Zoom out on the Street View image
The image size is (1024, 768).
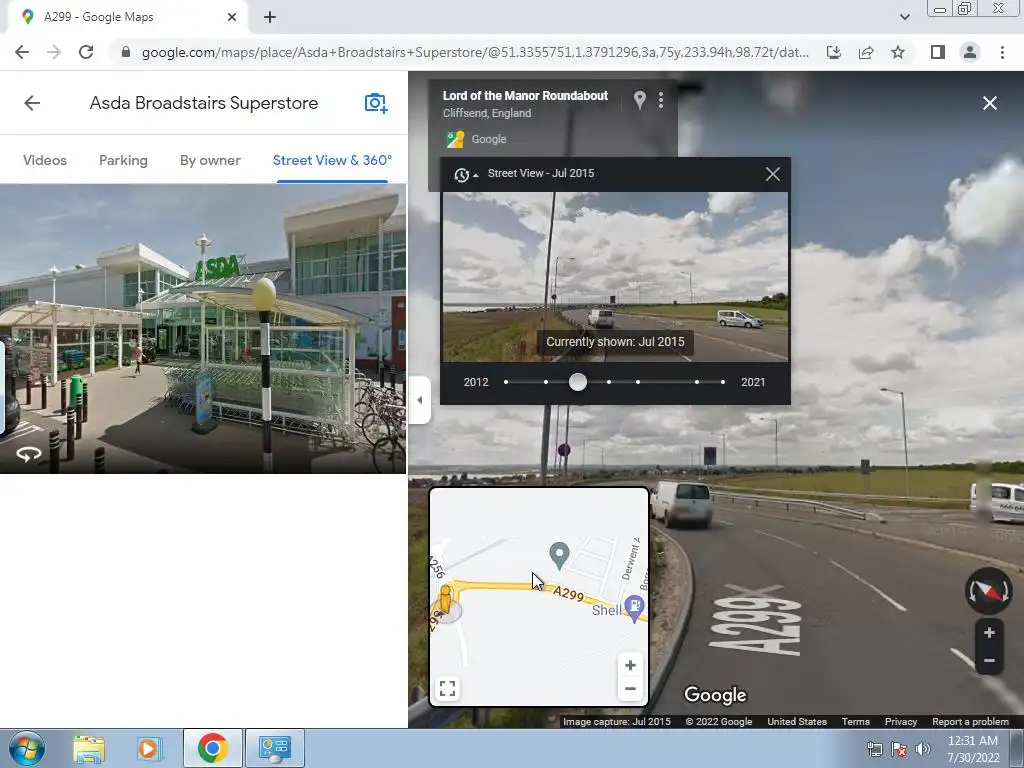click(989, 661)
